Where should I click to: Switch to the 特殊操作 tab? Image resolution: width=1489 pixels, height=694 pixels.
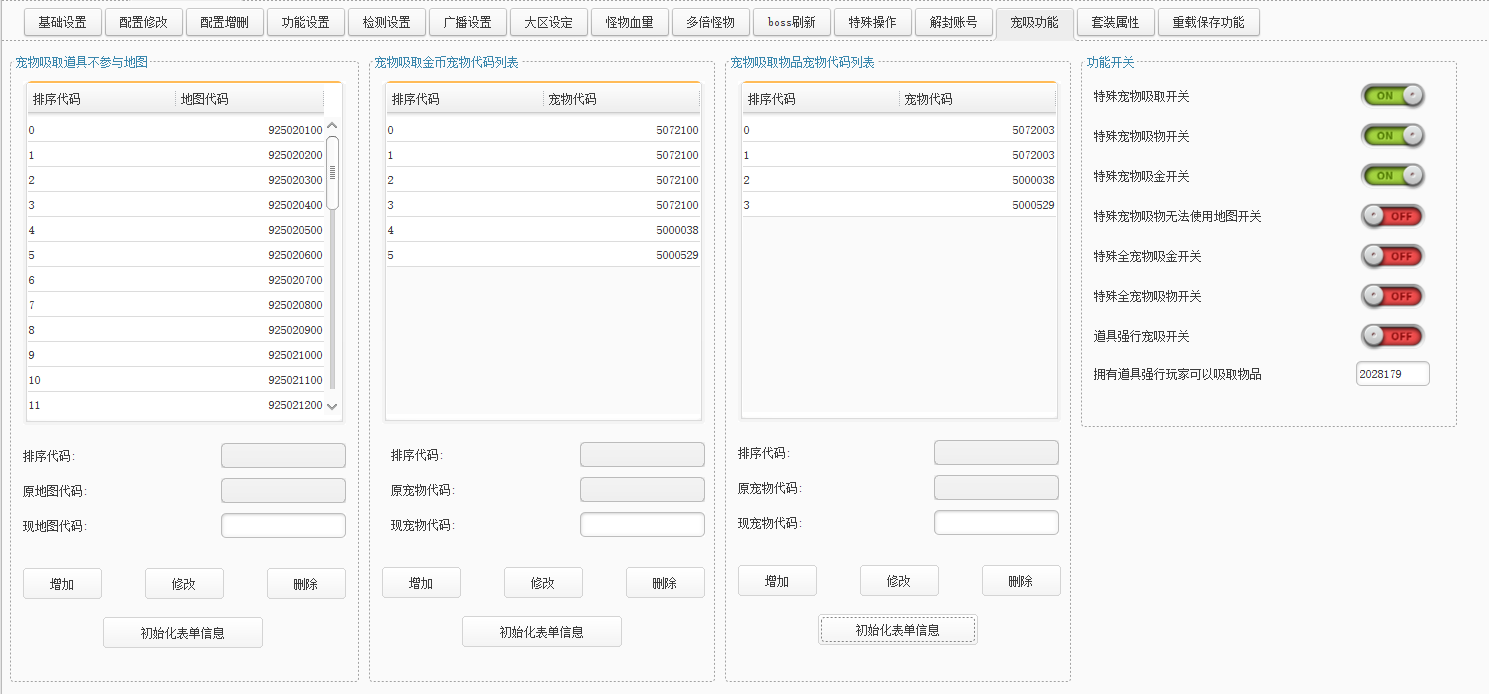pyautogui.click(x=872, y=22)
